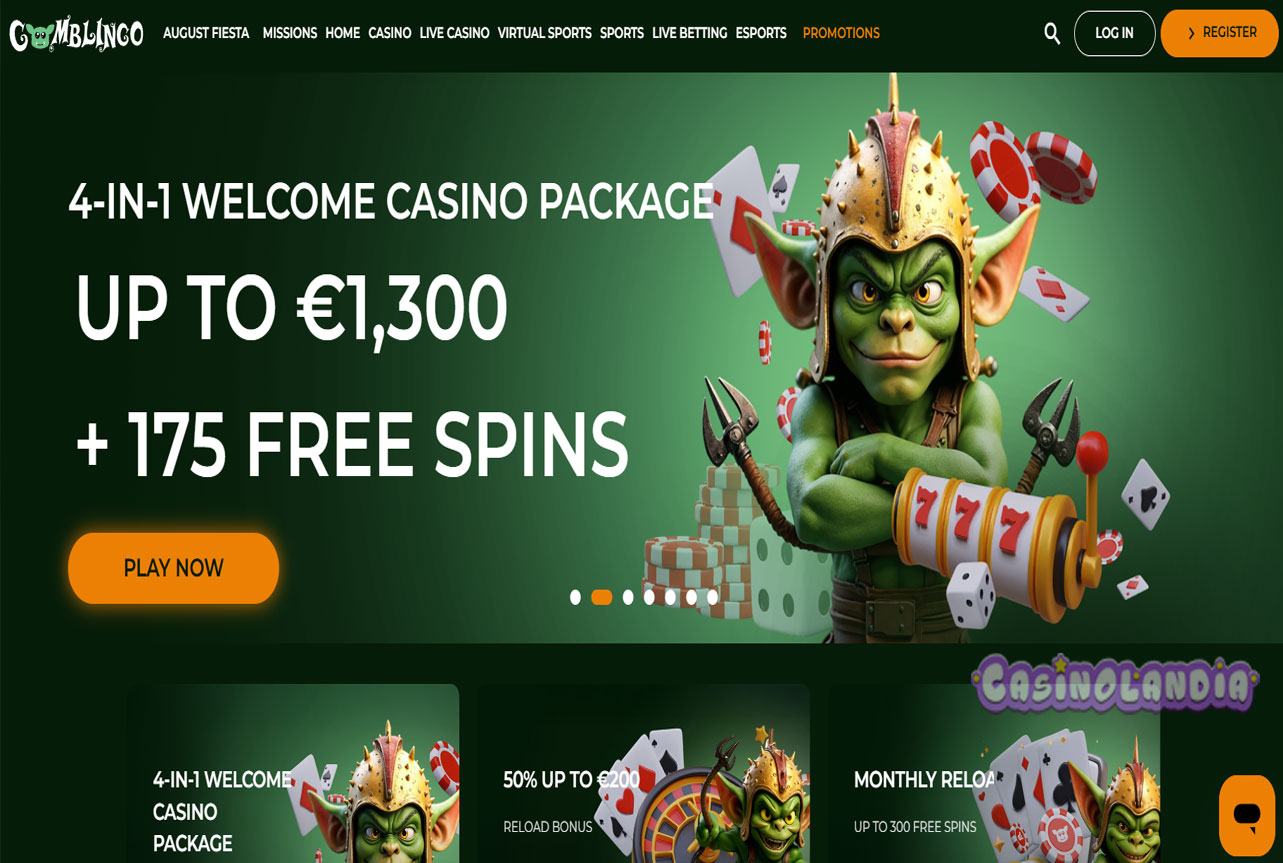Screen dimensions: 1283x863
Task: Open the 4-in-1 Welcome Casino Package card
Action: coord(293,773)
